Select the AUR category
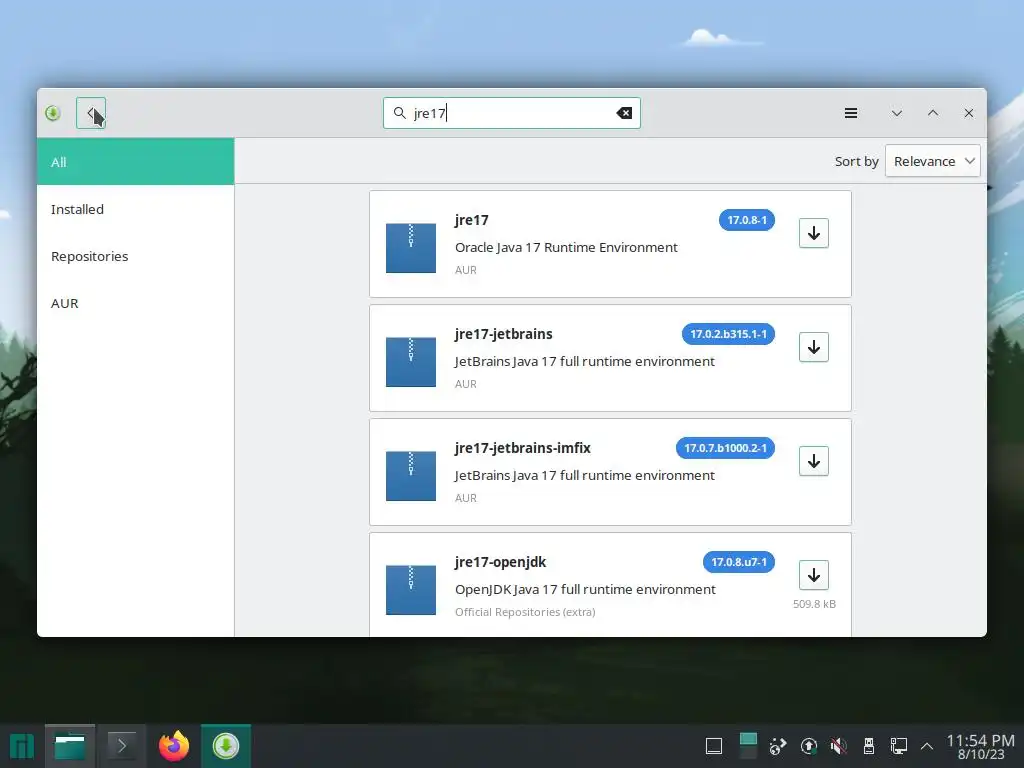This screenshot has width=1024, height=768. 135,303
